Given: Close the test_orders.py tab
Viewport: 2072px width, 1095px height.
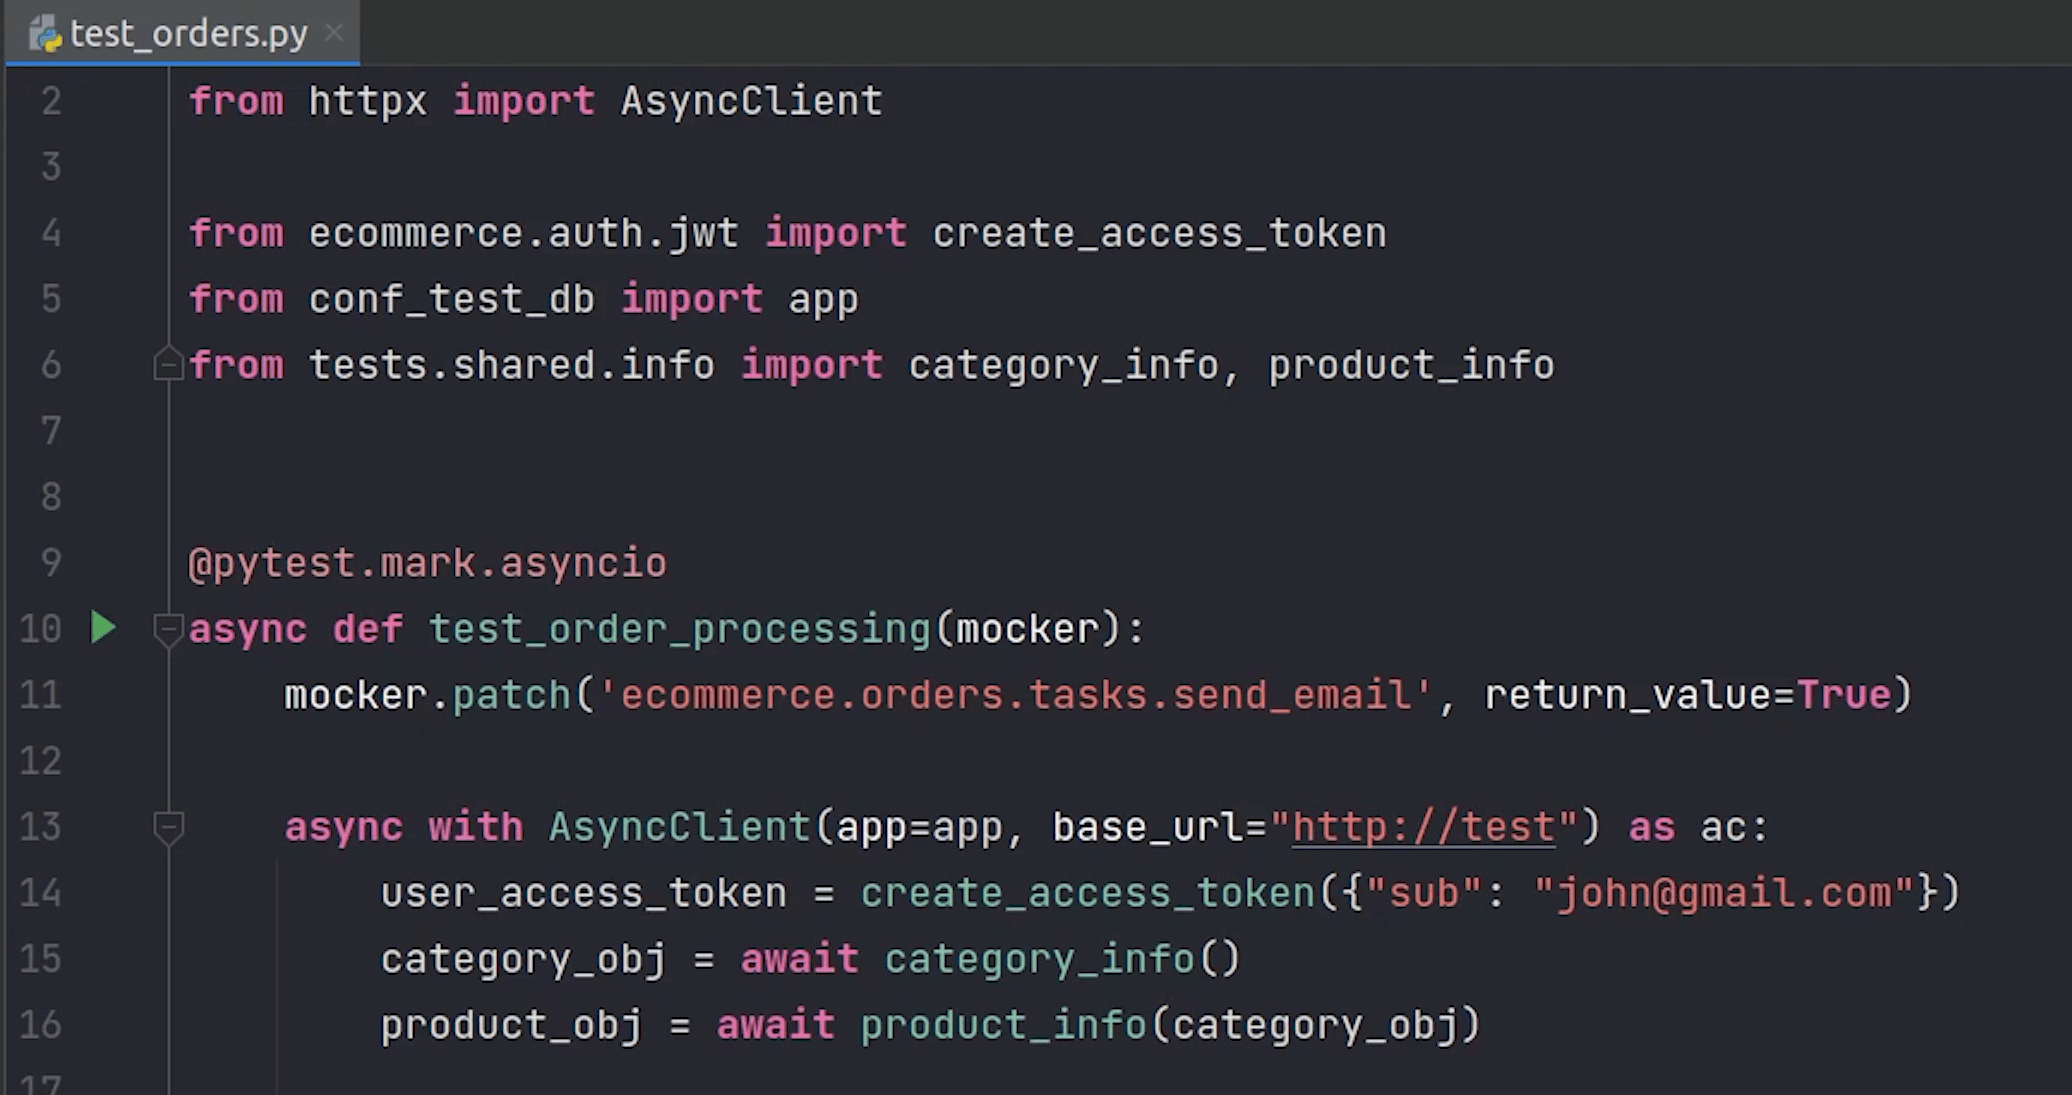Looking at the screenshot, I should [x=334, y=33].
